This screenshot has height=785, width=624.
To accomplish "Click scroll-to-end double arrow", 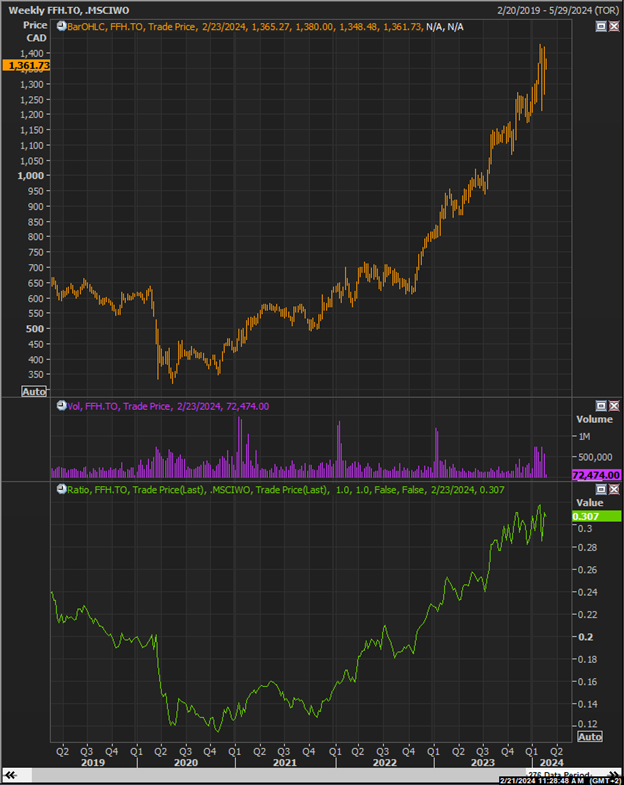I will point(613,774).
